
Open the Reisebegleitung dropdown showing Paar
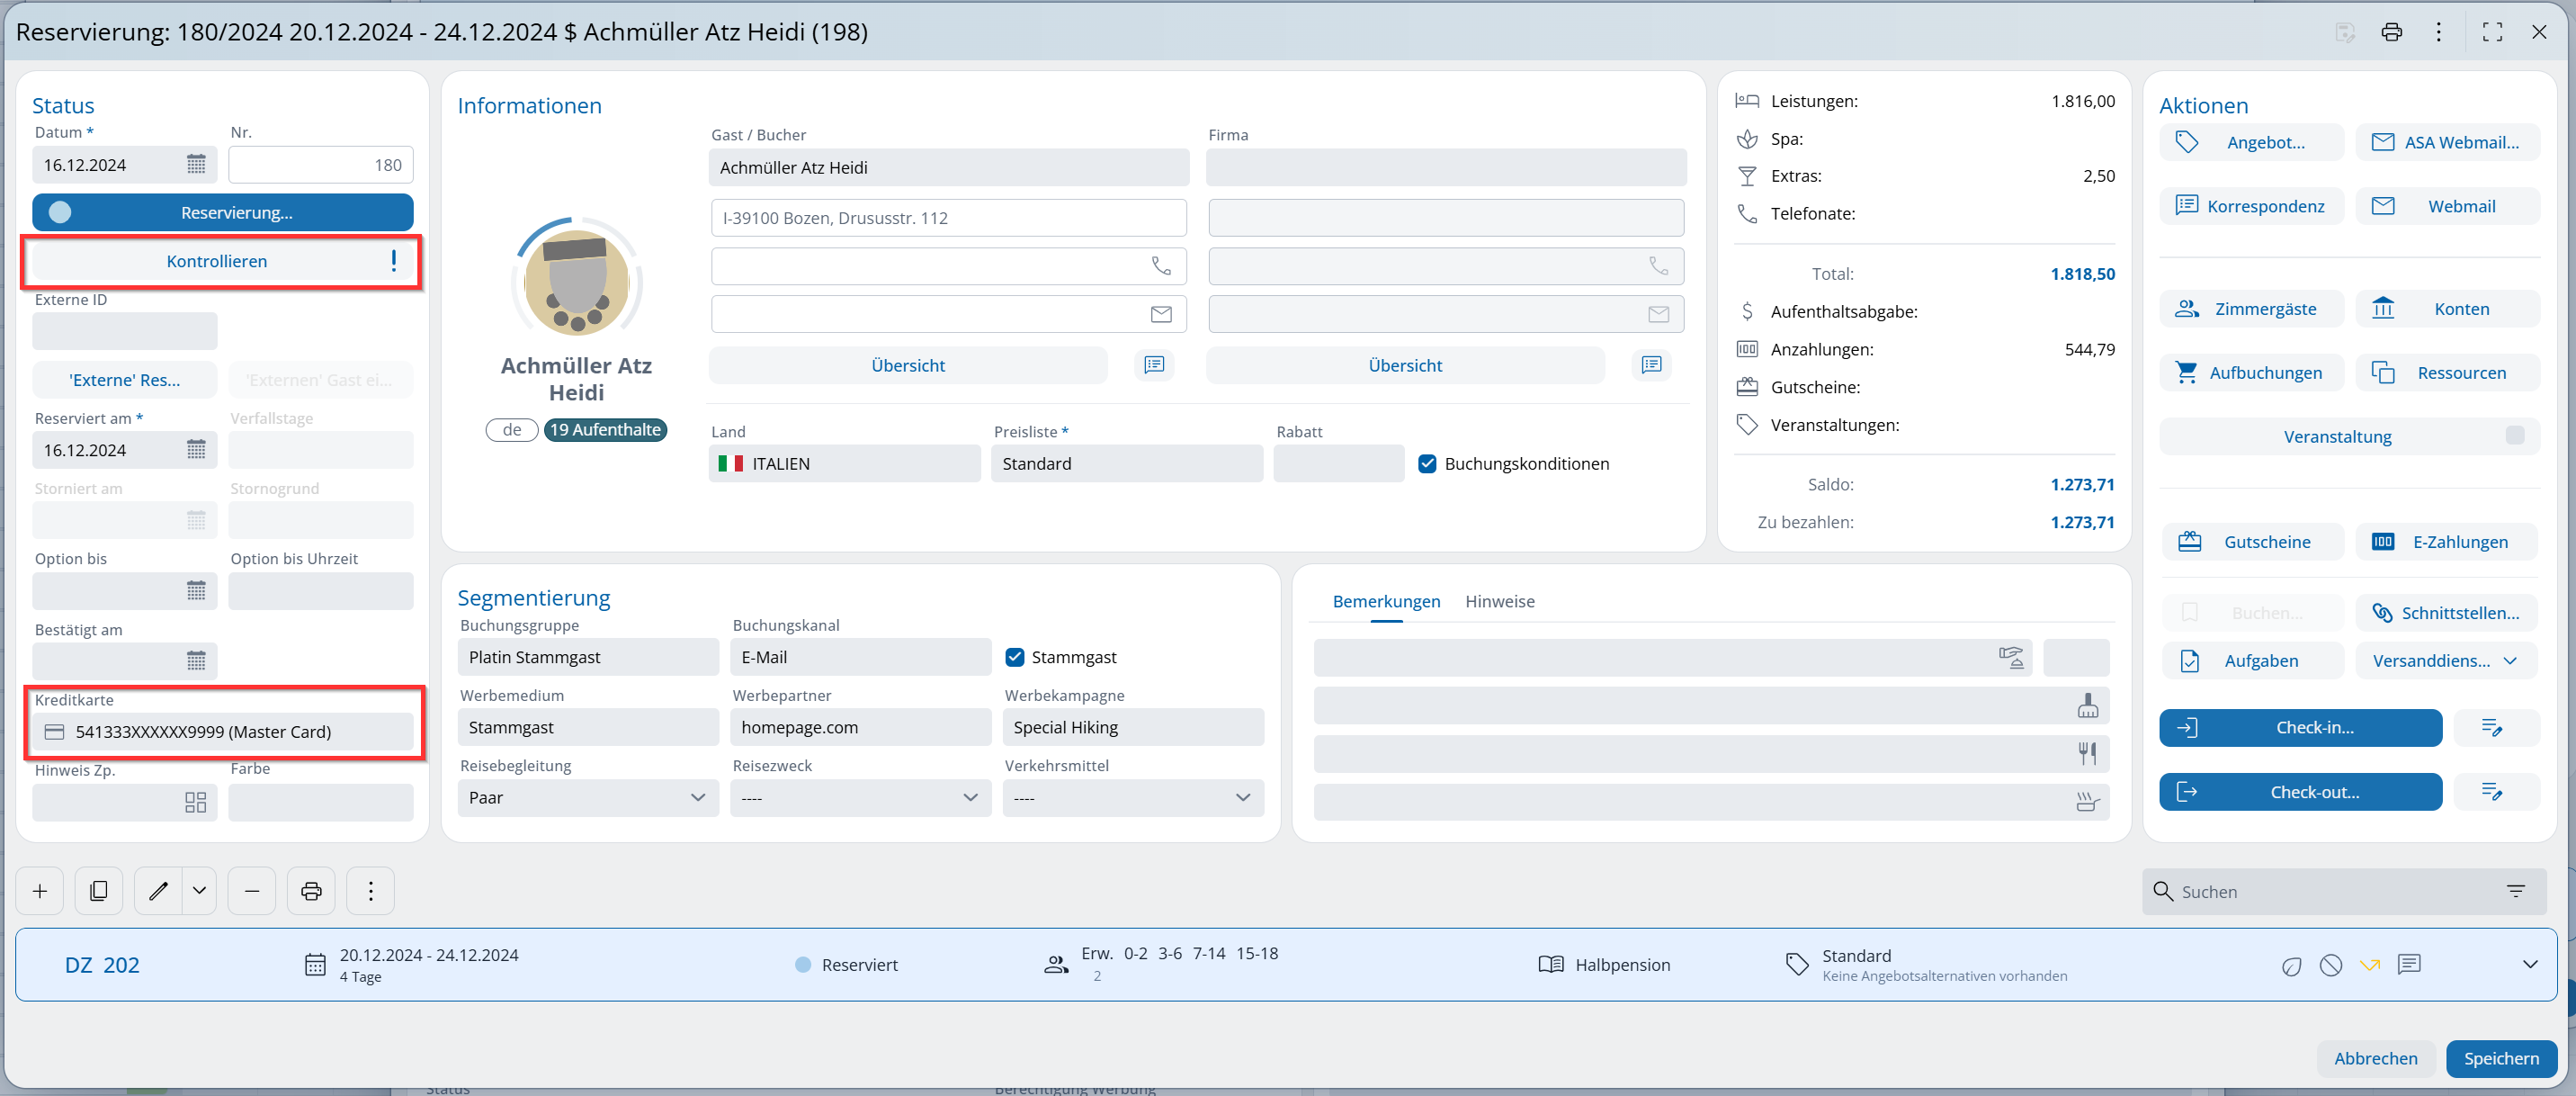click(588, 798)
